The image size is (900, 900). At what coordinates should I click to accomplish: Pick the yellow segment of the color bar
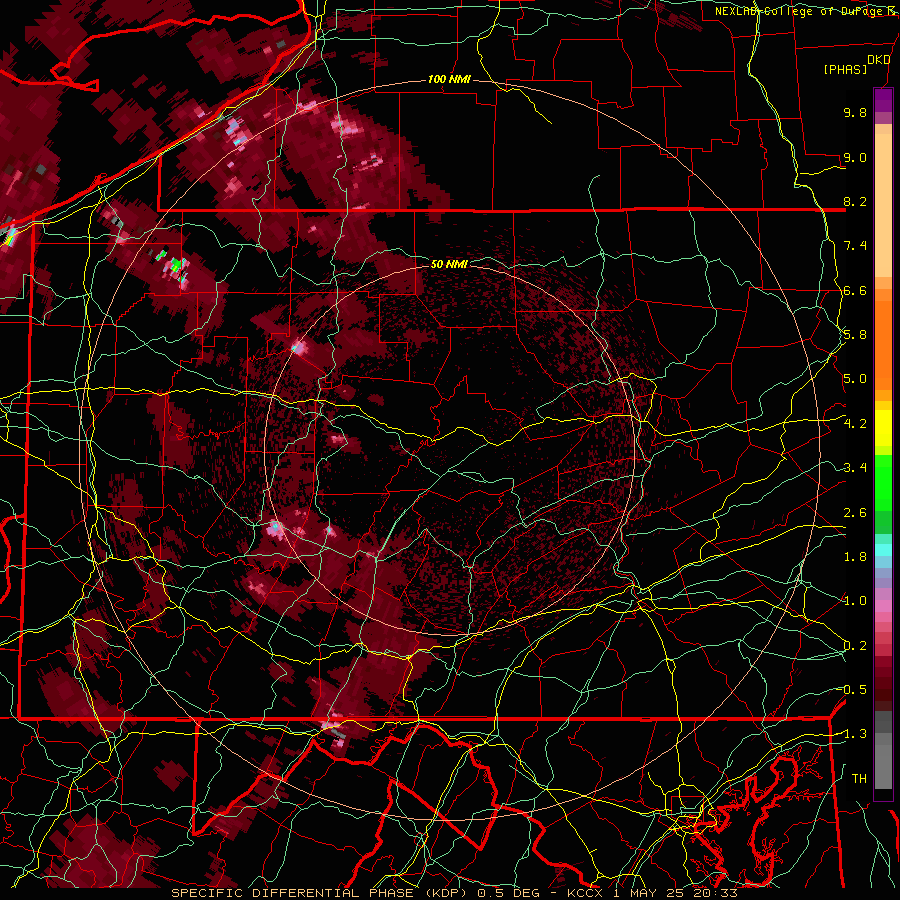pyautogui.click(x=883, y=428)
